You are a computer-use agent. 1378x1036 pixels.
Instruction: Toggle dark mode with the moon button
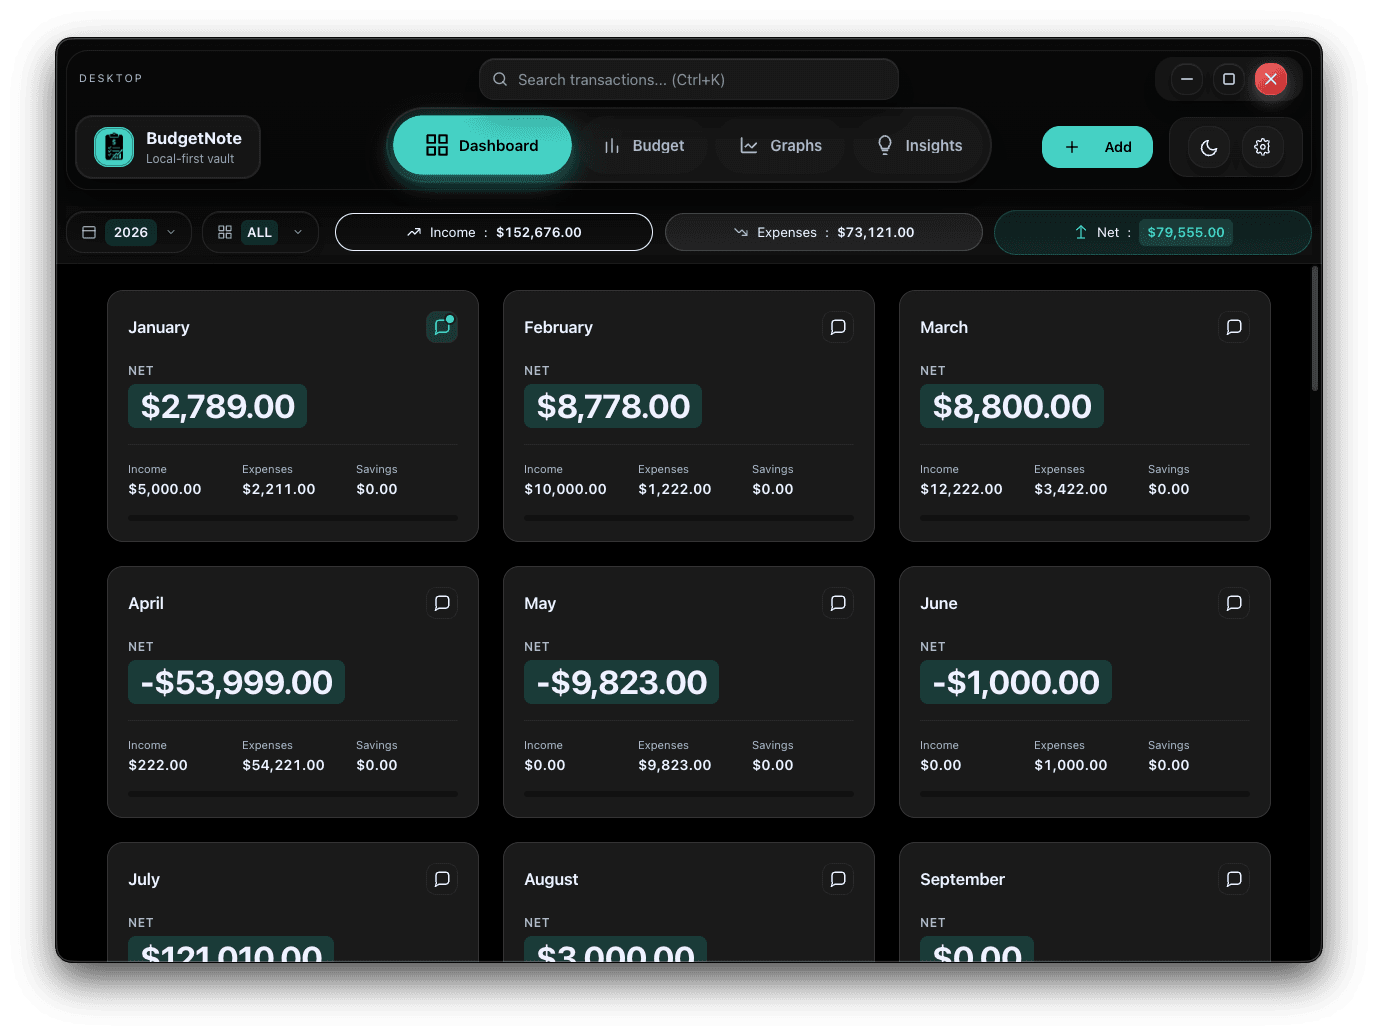[x=1208, y=147]
